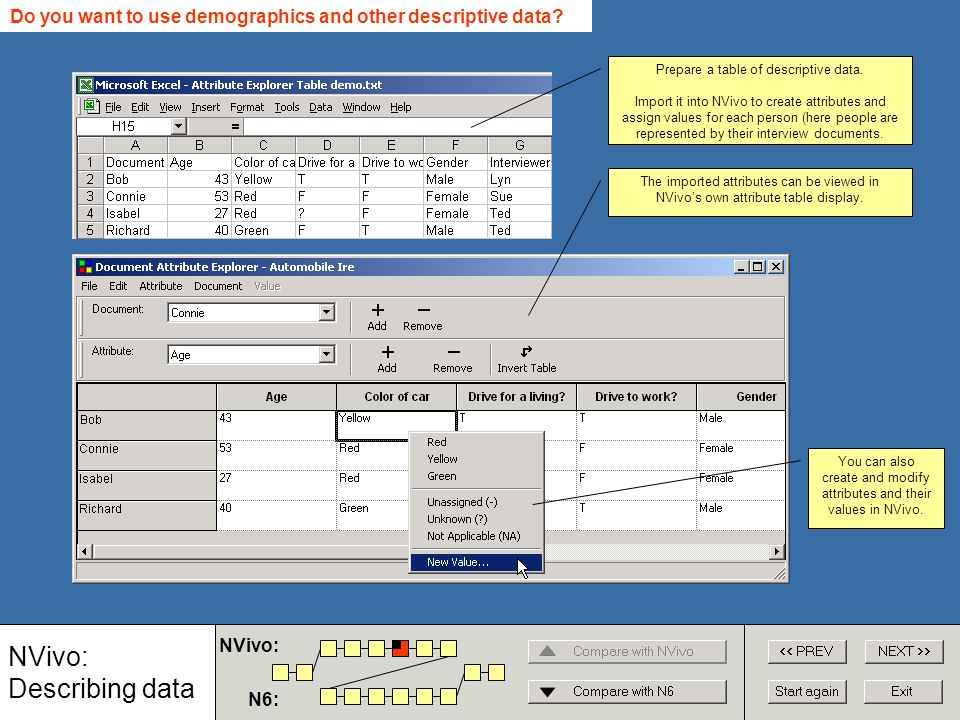Viewport: 960px width, 720px height.
Task: Click the Compare with N6 button label
Action: point(623,692)
